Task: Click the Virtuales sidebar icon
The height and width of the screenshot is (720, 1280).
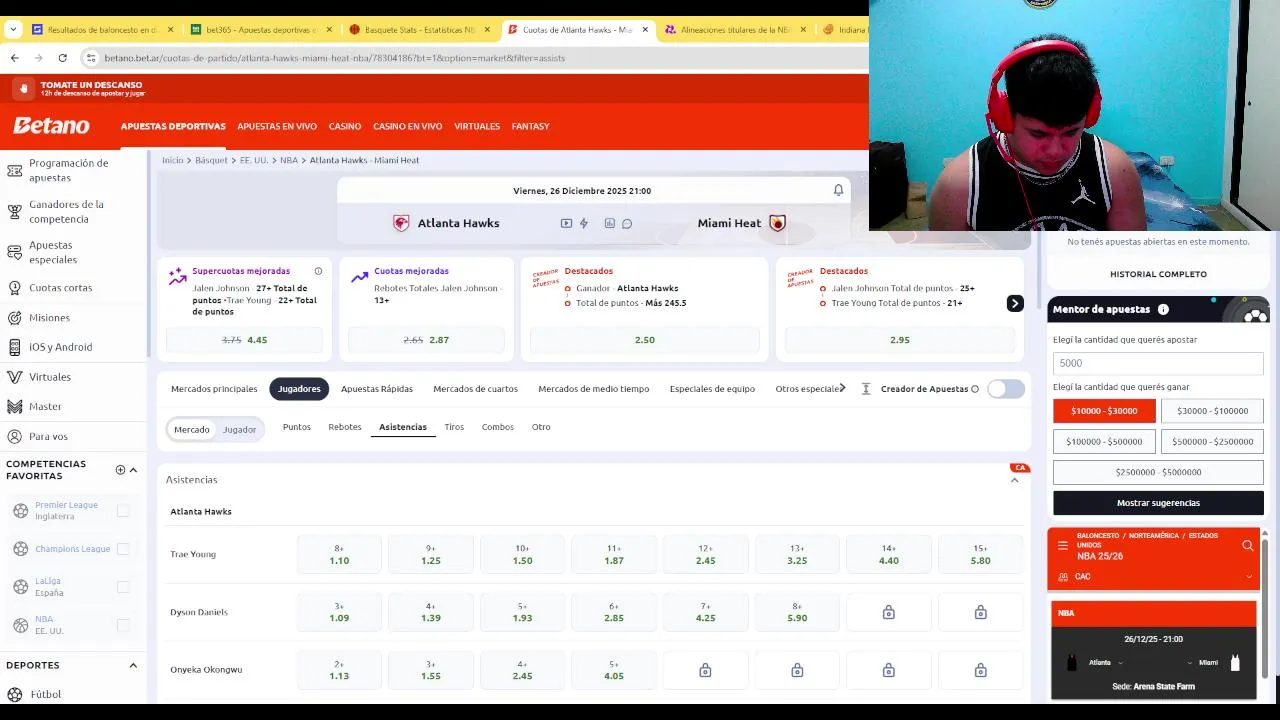Action: (14, 377)
